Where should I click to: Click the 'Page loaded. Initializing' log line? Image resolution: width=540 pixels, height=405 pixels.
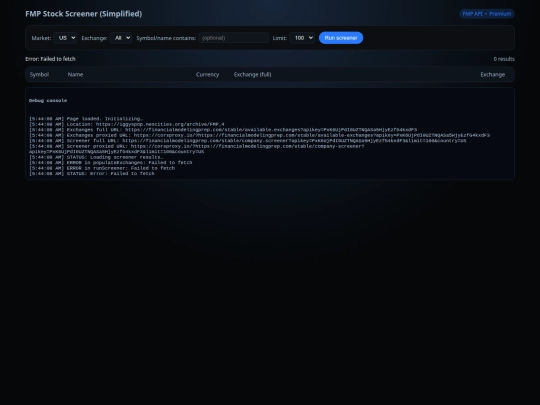pyautogui.click(x=86, y=119)
